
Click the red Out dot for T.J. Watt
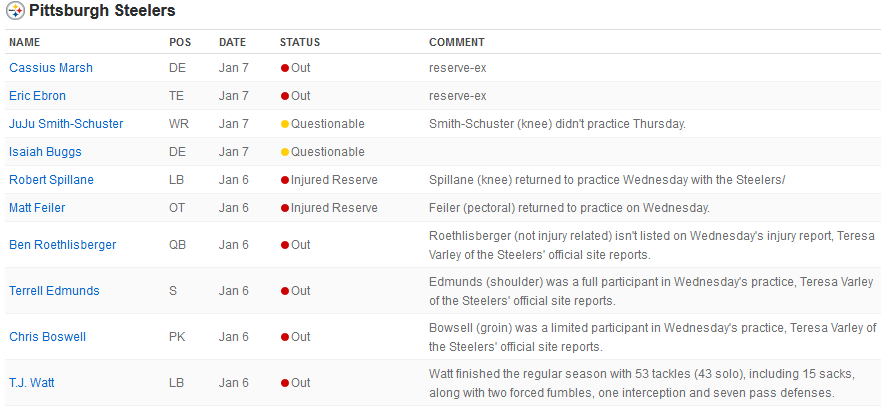pyautogui.click(x=285, y=384)
